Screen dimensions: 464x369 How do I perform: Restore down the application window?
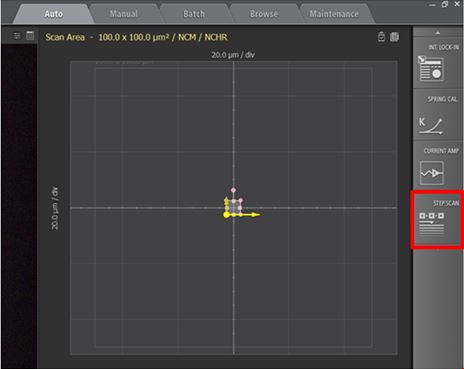point(444,4)
